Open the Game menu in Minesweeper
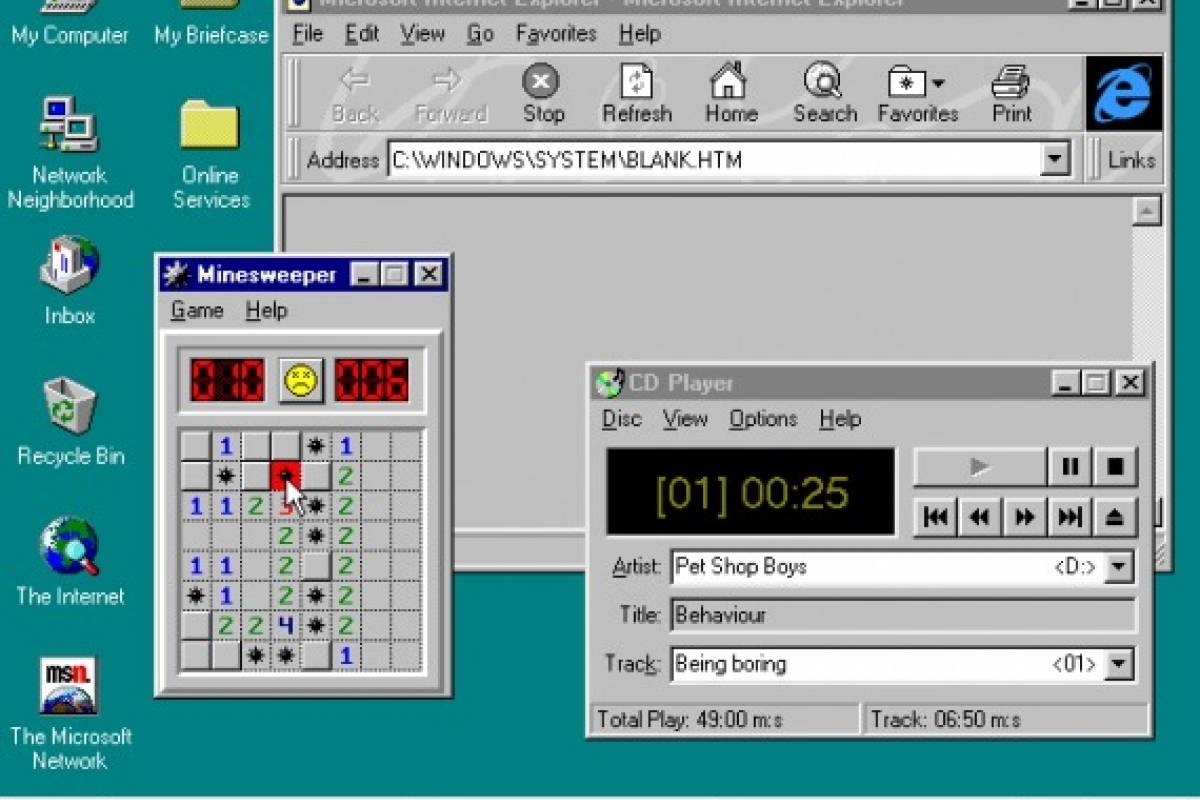Image resolution: width=1200 pixels, height=800 pixels. point(197,310)
